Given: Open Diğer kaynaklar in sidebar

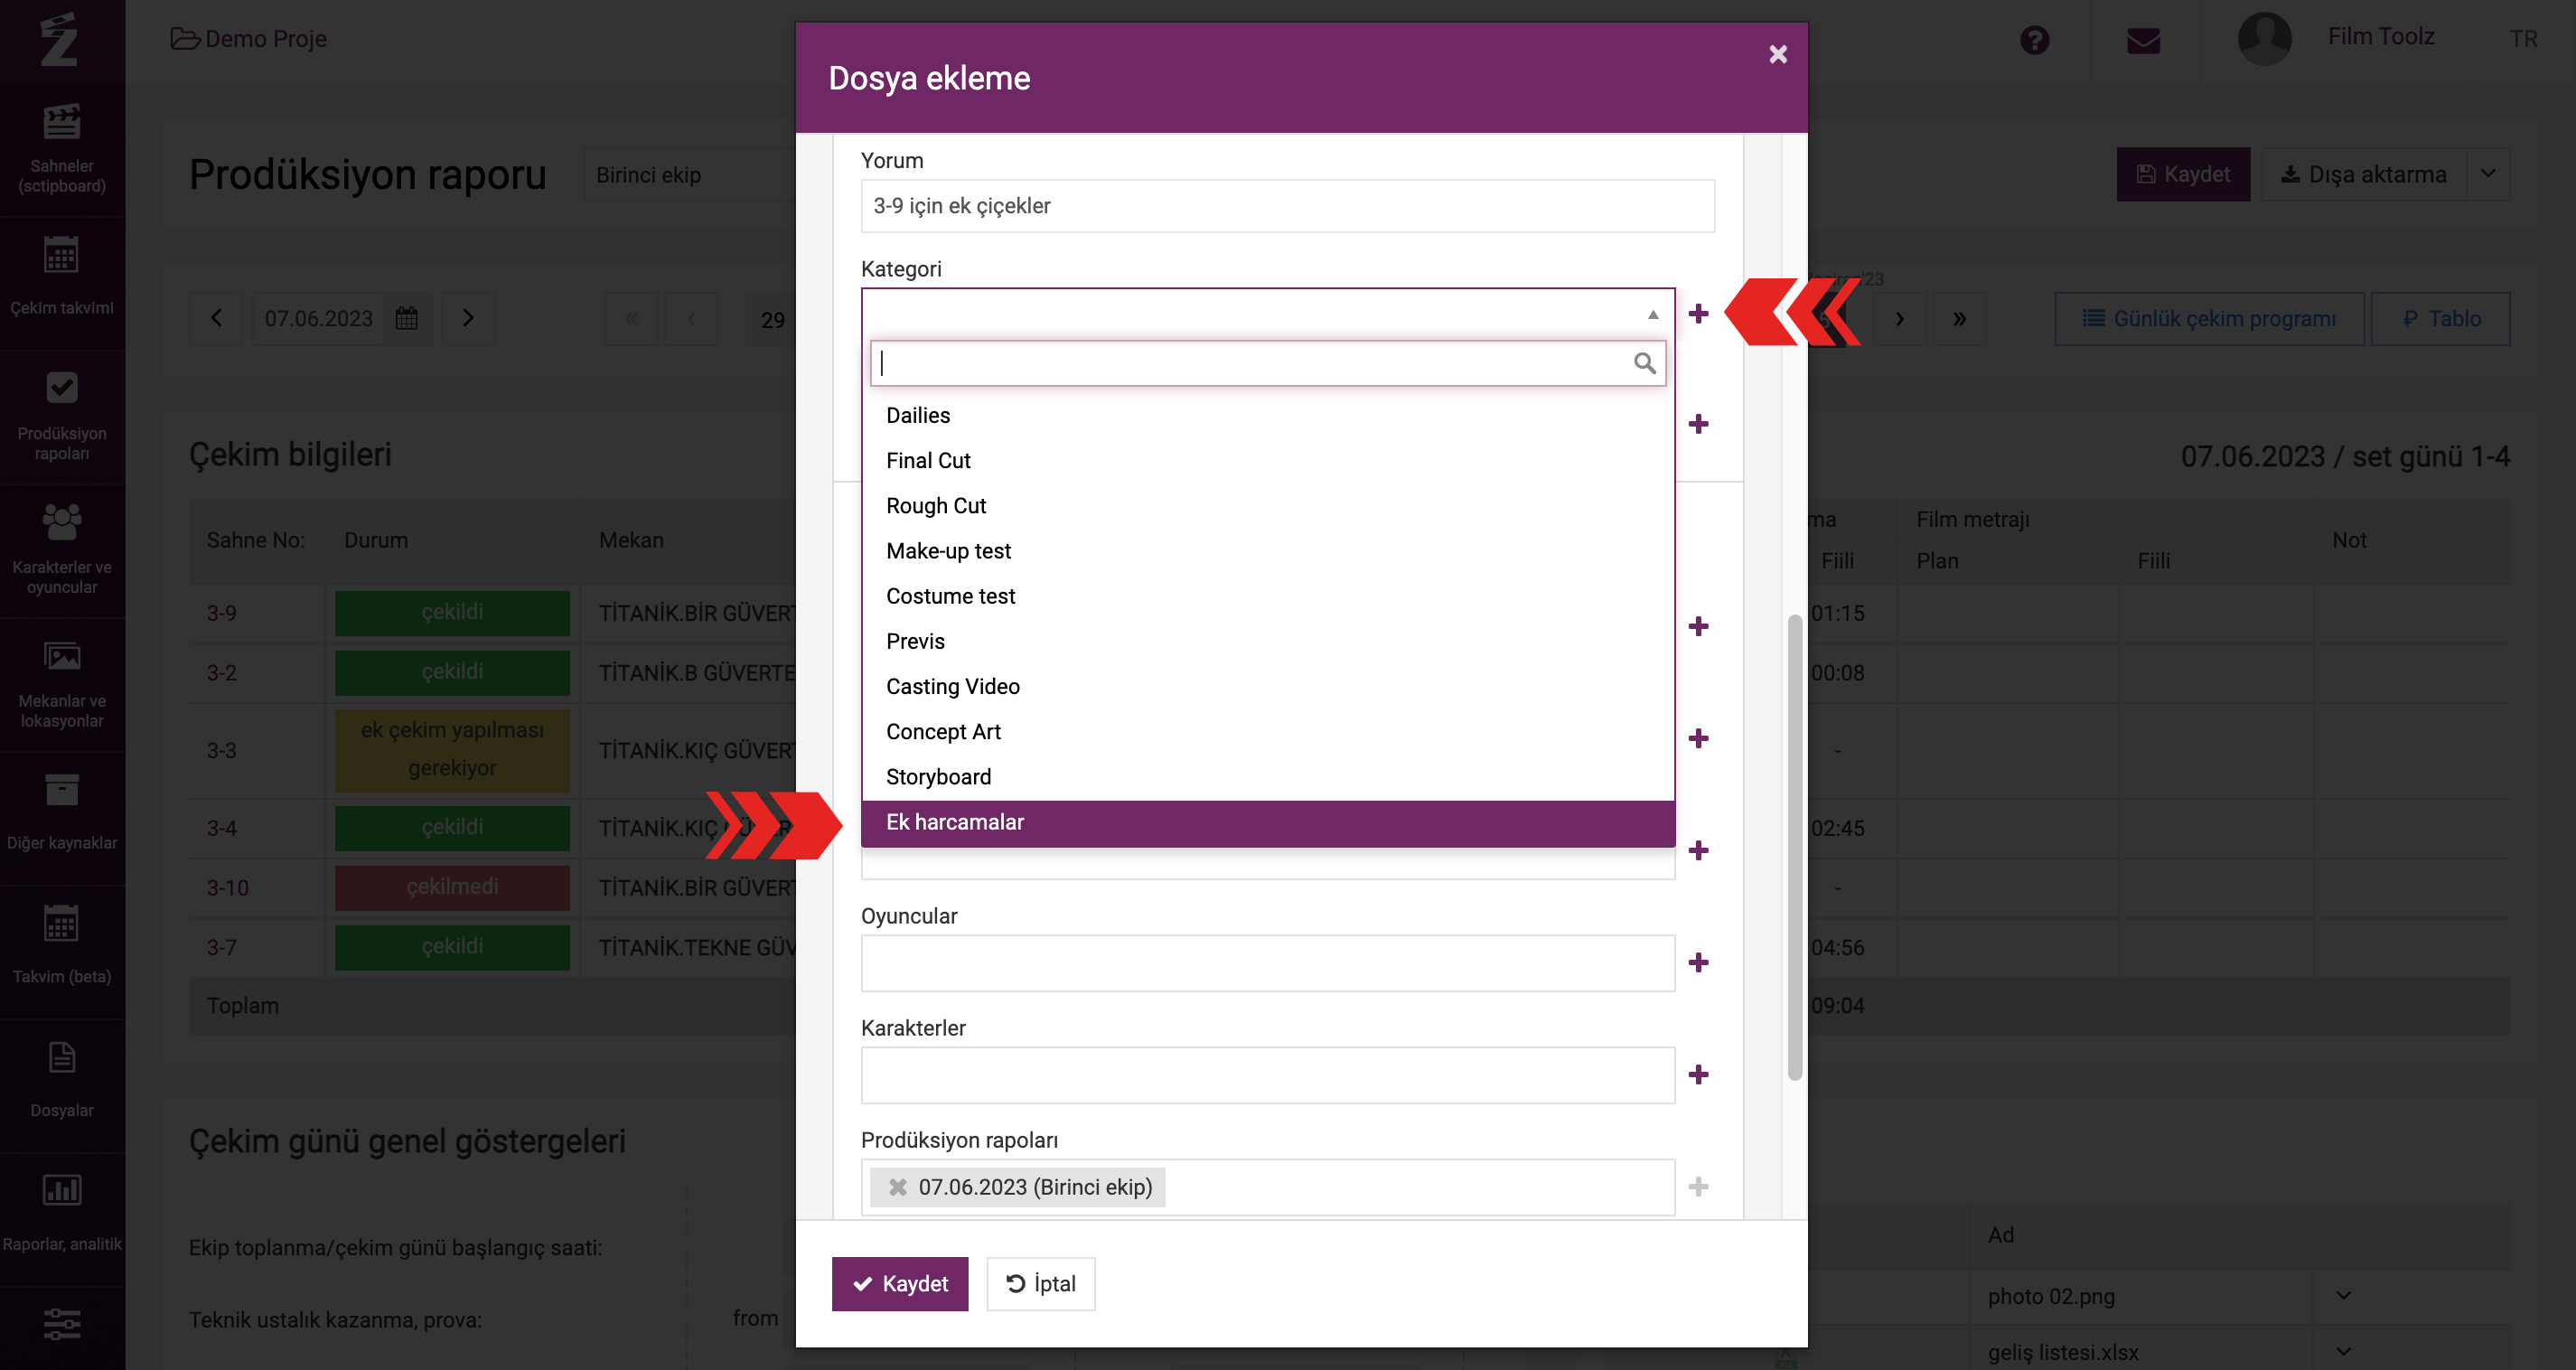Looking at the screenshot, I should click(x=62, y=811).
